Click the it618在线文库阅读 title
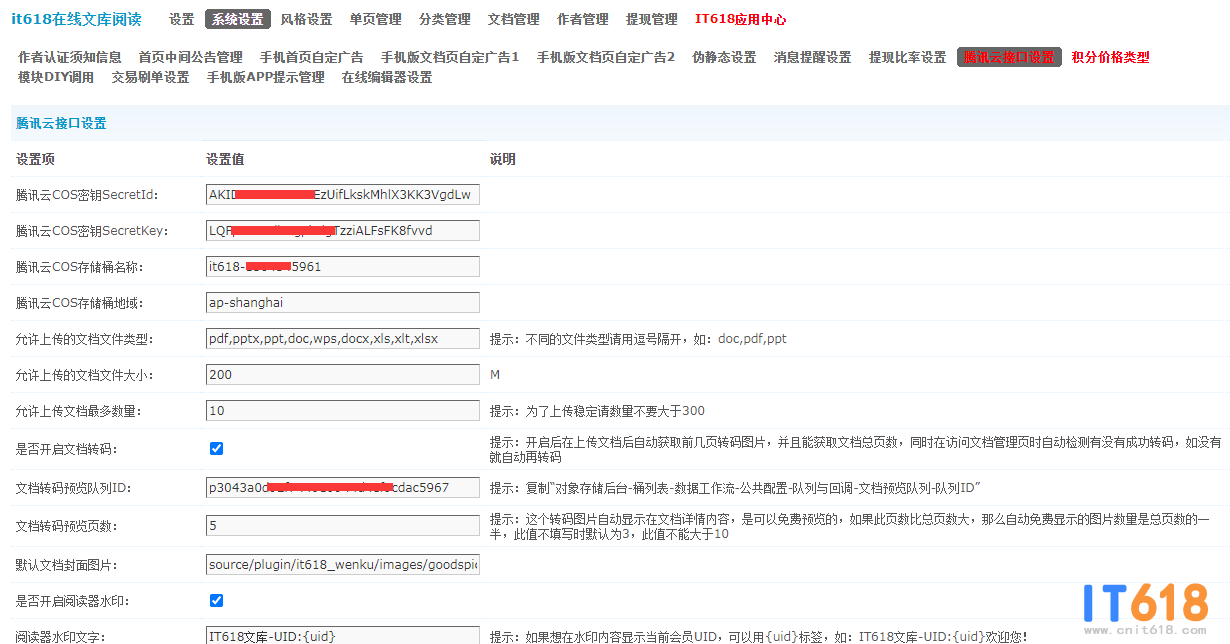1230x644 pixels. 76,19
